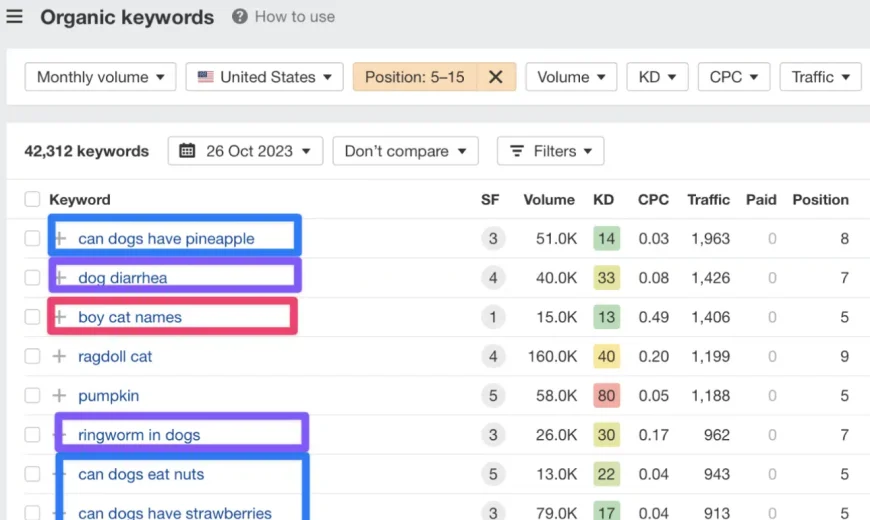
Task: Open the 26 Oct 2023 date dropdown
Action: 245,151
